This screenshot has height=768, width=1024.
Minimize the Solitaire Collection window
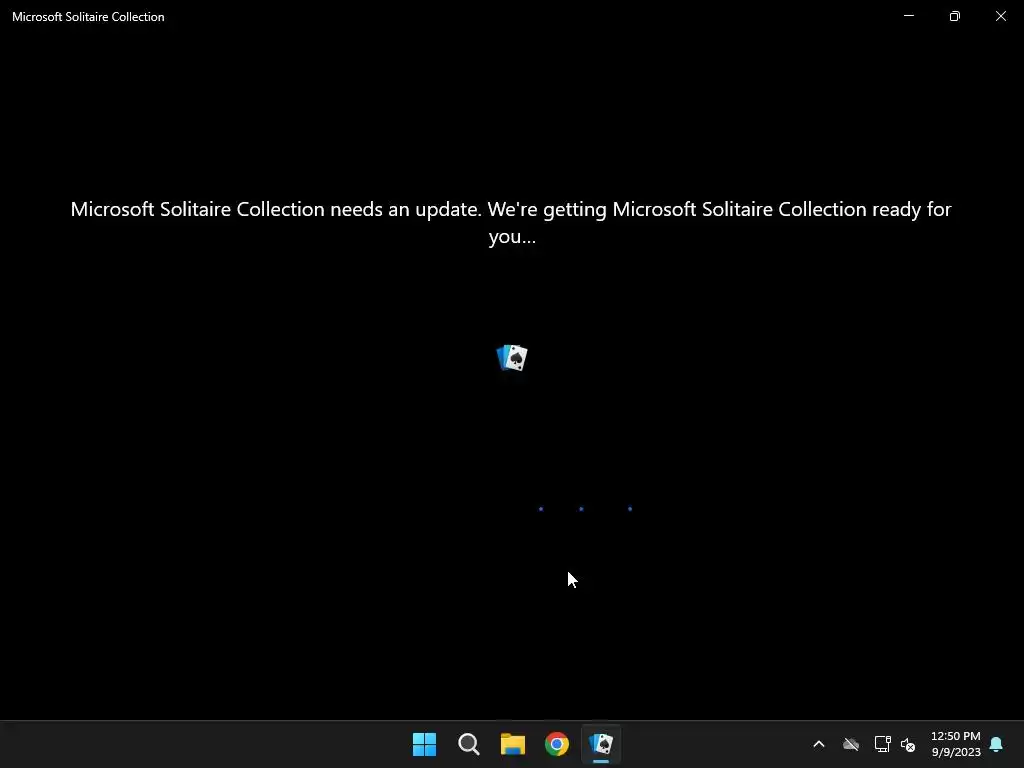click(909, 16)
